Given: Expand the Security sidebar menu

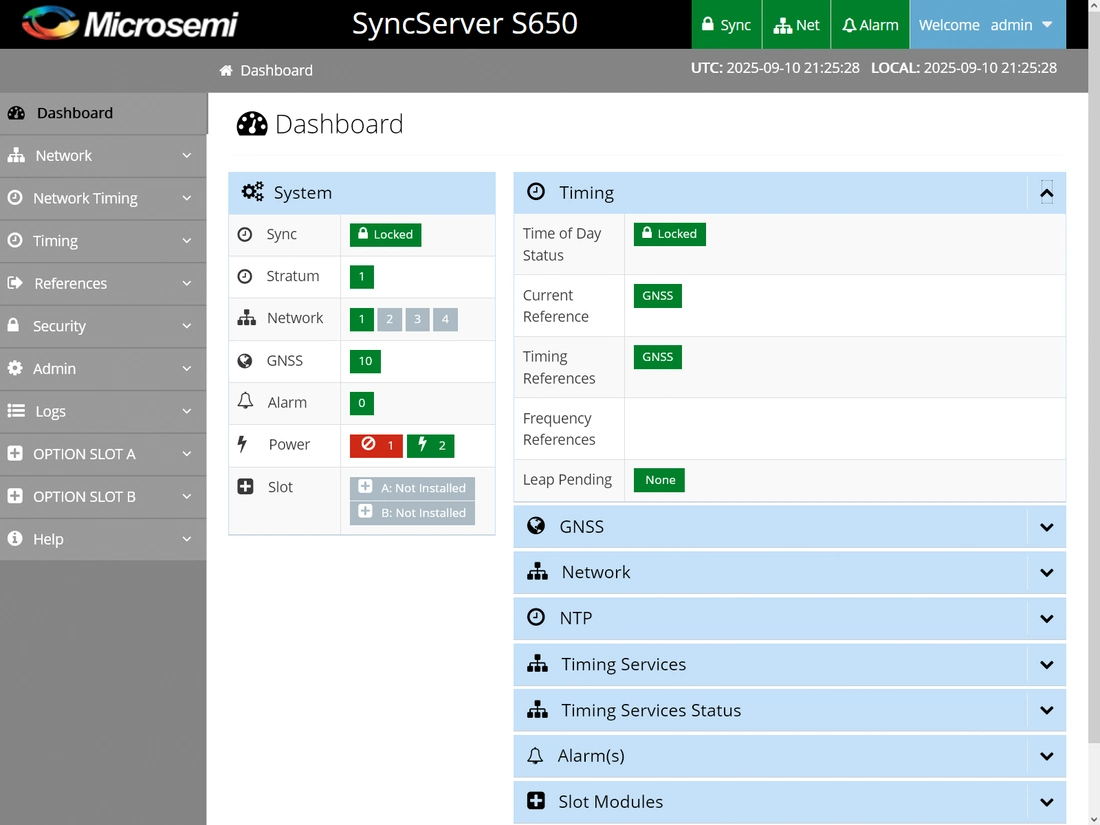Looking at the screenshot, I should pyautogui.click(x=103, y=326).
